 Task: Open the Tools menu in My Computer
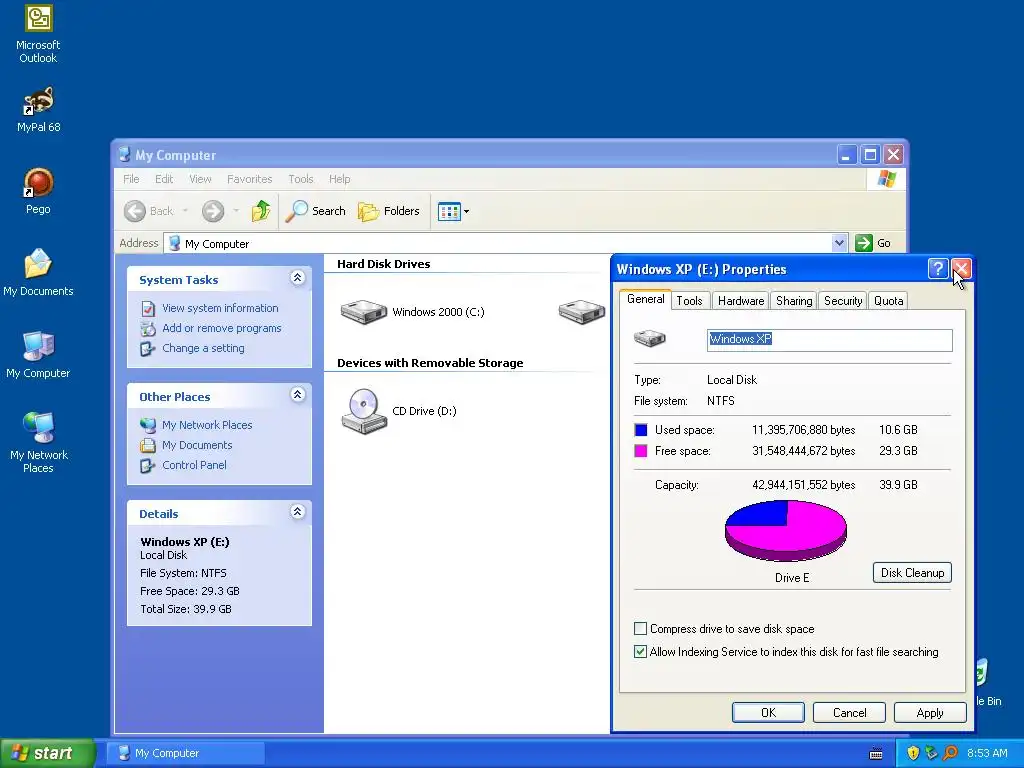pos(301,179)
